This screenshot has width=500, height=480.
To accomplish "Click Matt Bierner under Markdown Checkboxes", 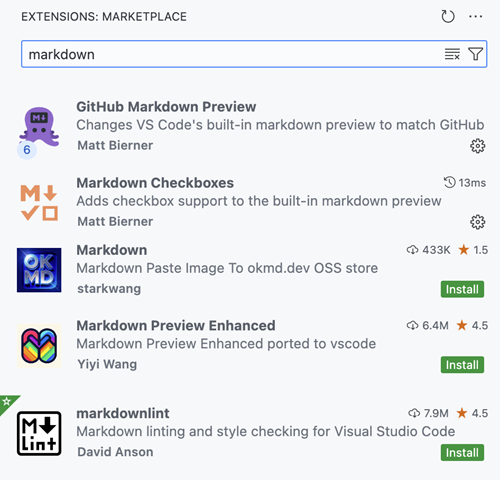I will tap(115, 221).
